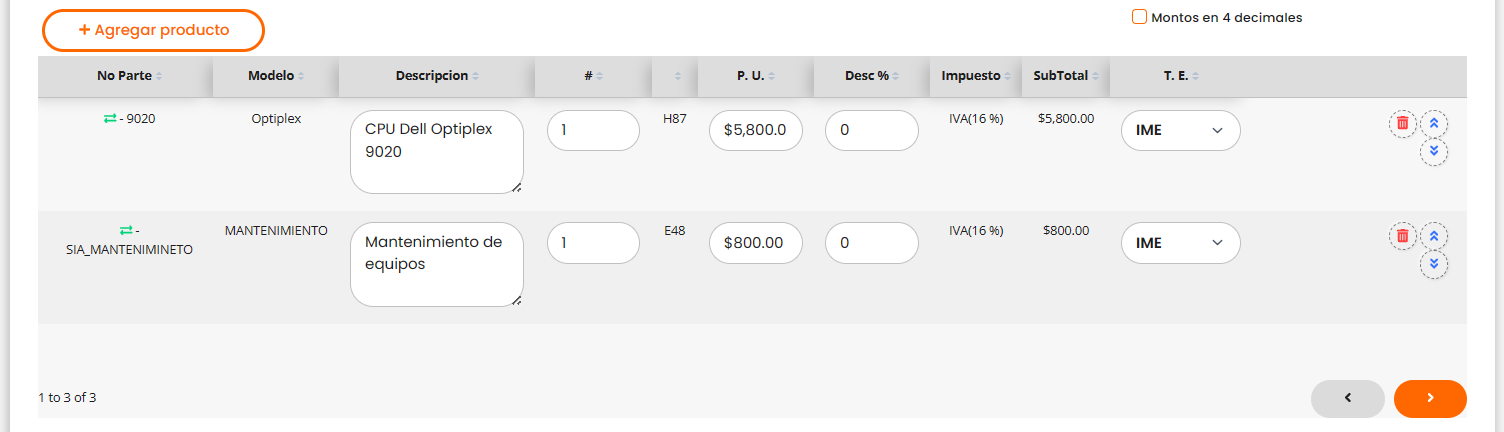This screenshot has width=1504, height=432.
Task: Delete the Mantenimiento de equipos row
Action: point(1402,236)
